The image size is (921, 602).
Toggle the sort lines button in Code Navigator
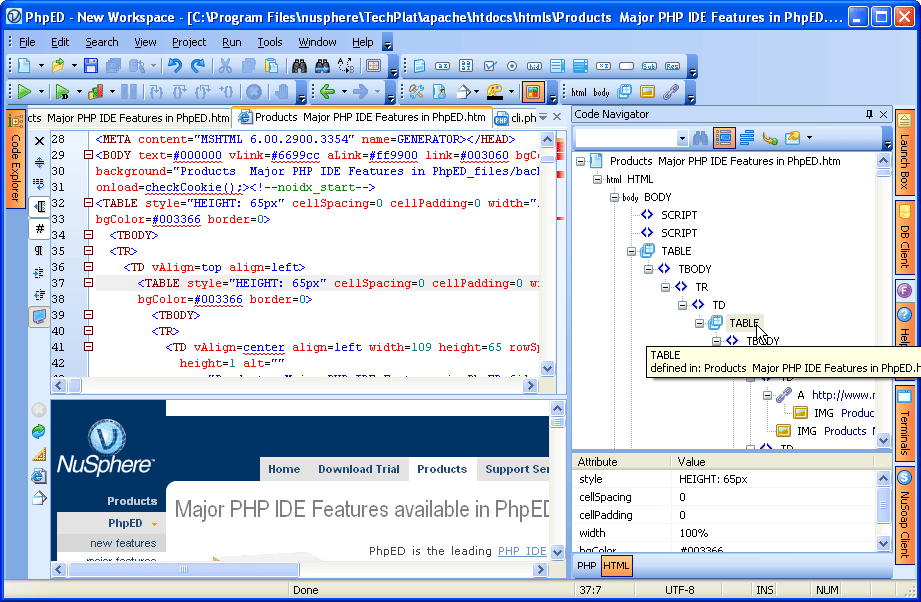coord(747,138)
